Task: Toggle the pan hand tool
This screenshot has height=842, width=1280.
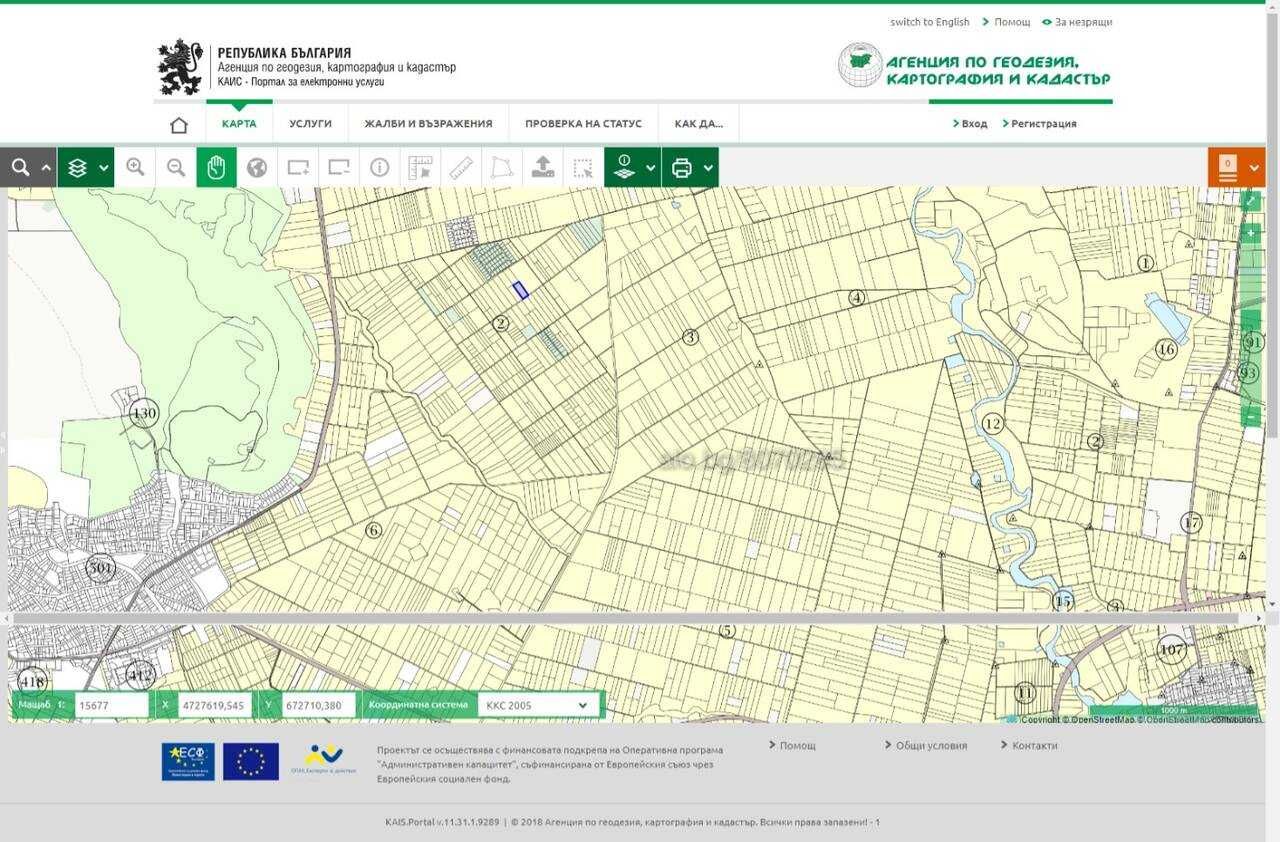Action: 216,168
